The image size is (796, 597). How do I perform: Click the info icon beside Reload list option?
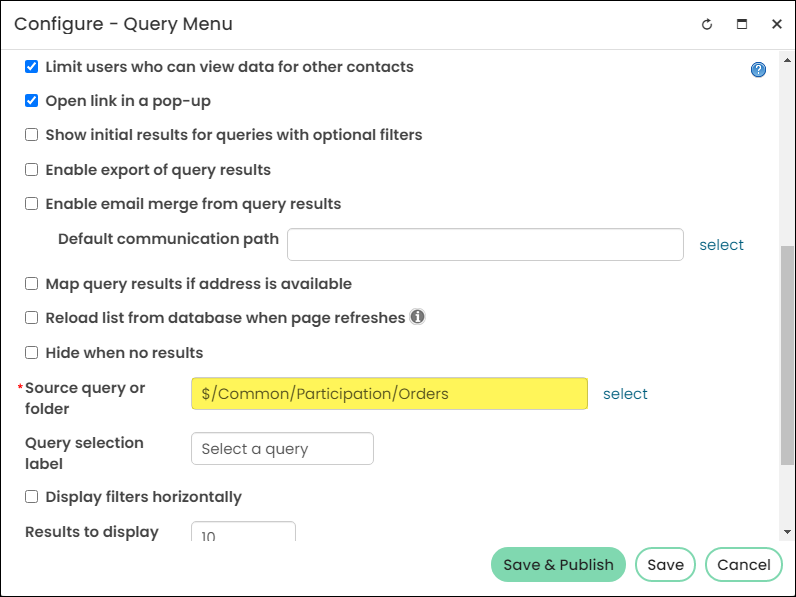point(417,317)
